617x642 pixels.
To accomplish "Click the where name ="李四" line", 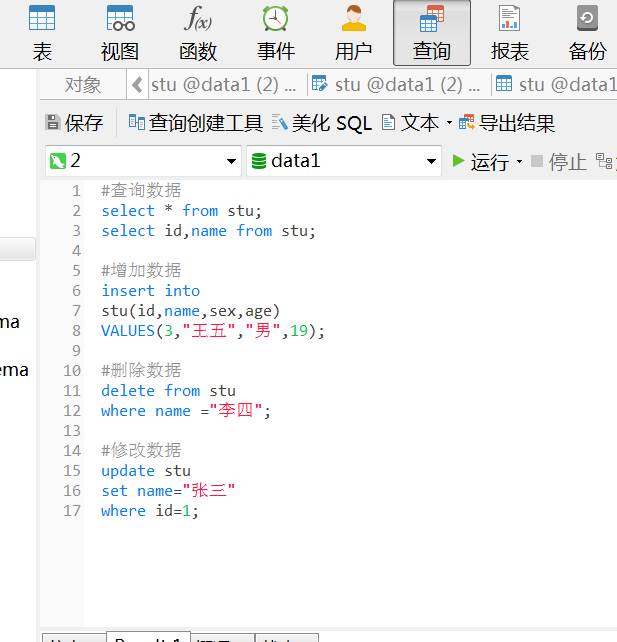I will [186, 411].
